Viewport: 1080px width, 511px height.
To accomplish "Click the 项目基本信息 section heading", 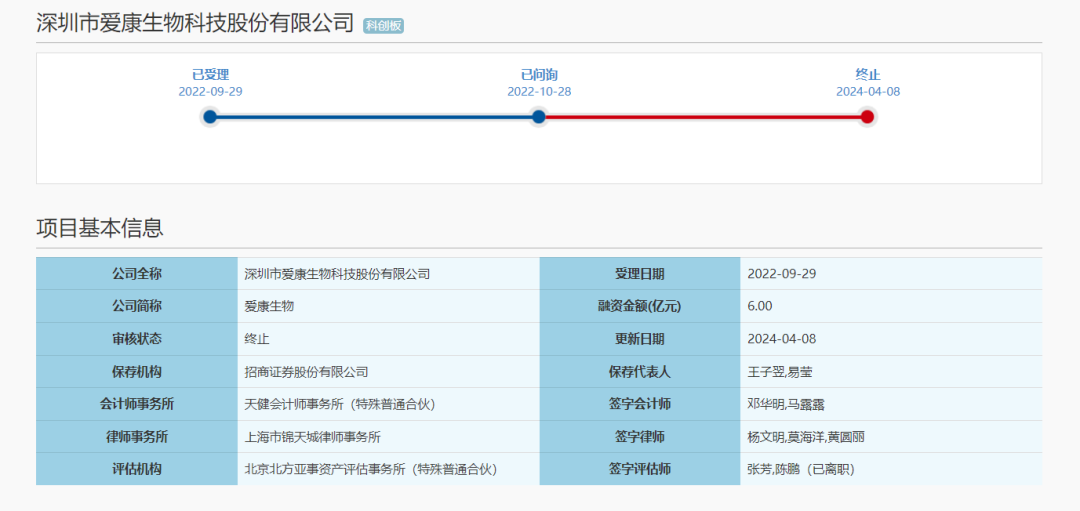I will [x=100, y=228].
